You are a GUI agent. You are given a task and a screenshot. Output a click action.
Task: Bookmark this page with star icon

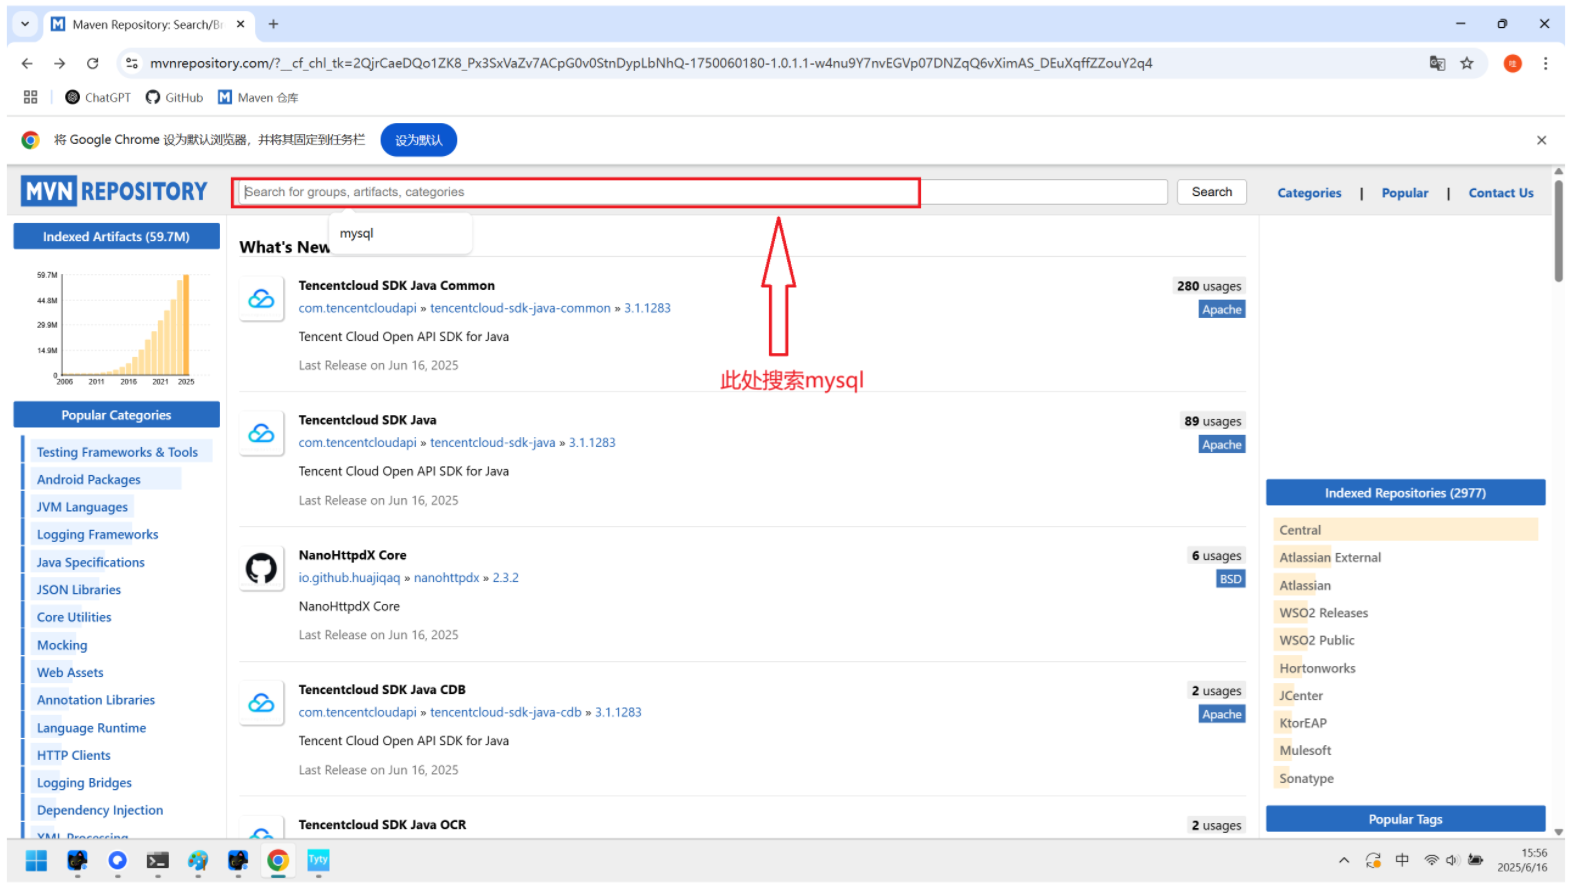pyautogui.click(x=1467, y=63)
